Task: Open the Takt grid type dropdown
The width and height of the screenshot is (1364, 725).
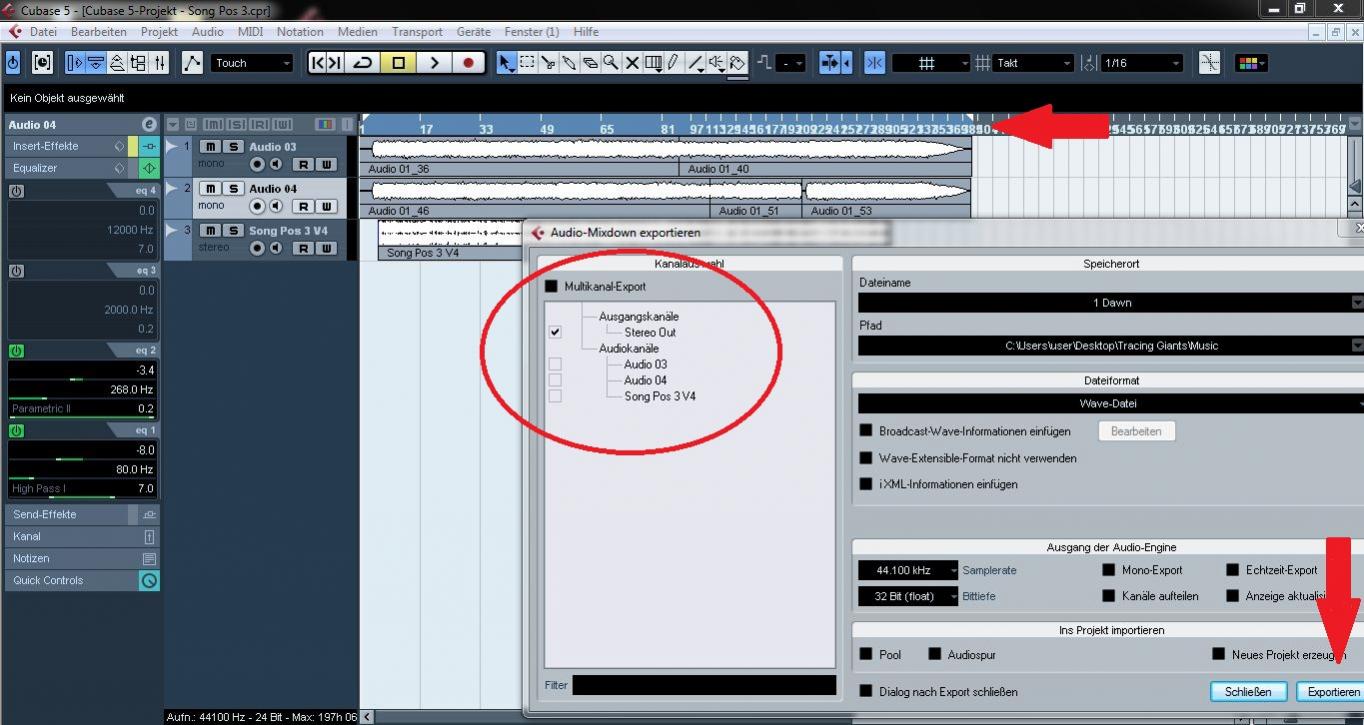Action: coord(1034,63)
